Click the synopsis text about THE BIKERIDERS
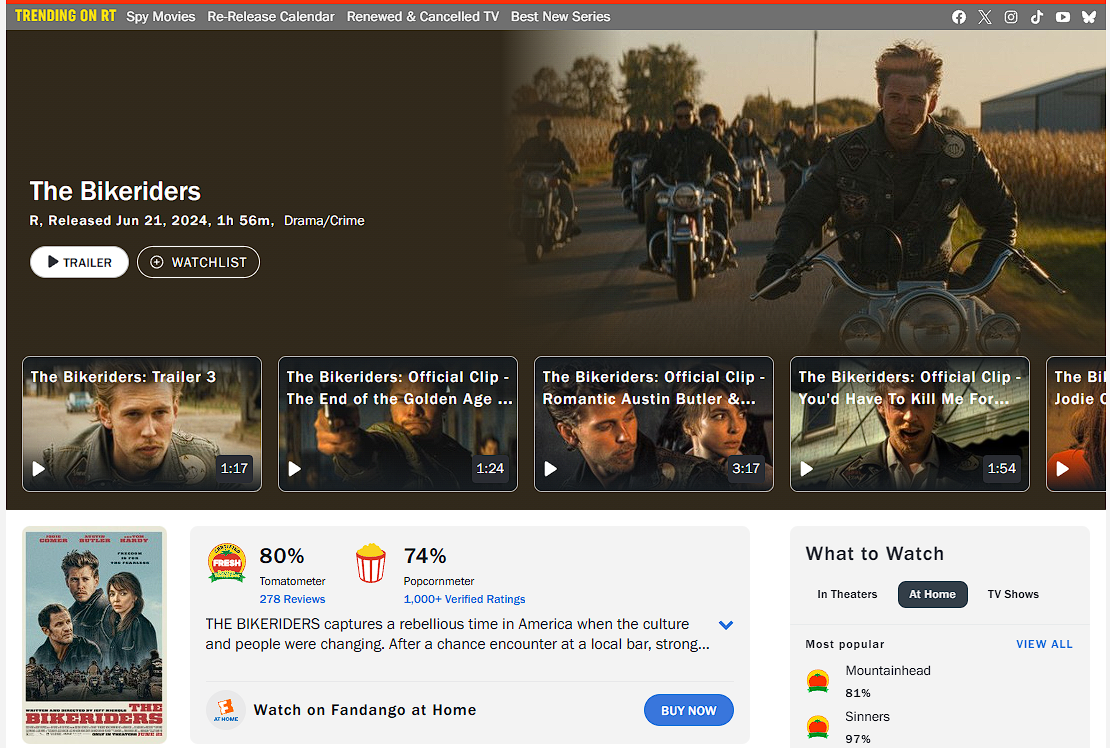 (x=457, y=634)
